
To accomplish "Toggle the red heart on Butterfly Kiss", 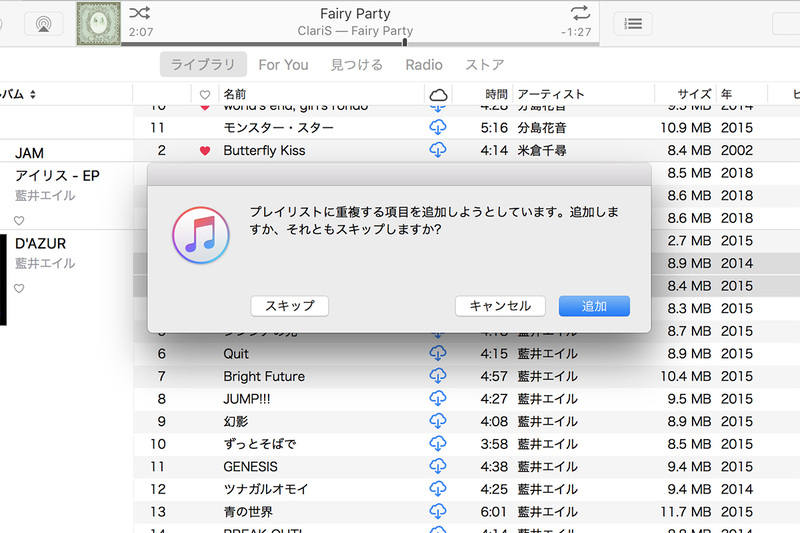I will click(205, 150).
